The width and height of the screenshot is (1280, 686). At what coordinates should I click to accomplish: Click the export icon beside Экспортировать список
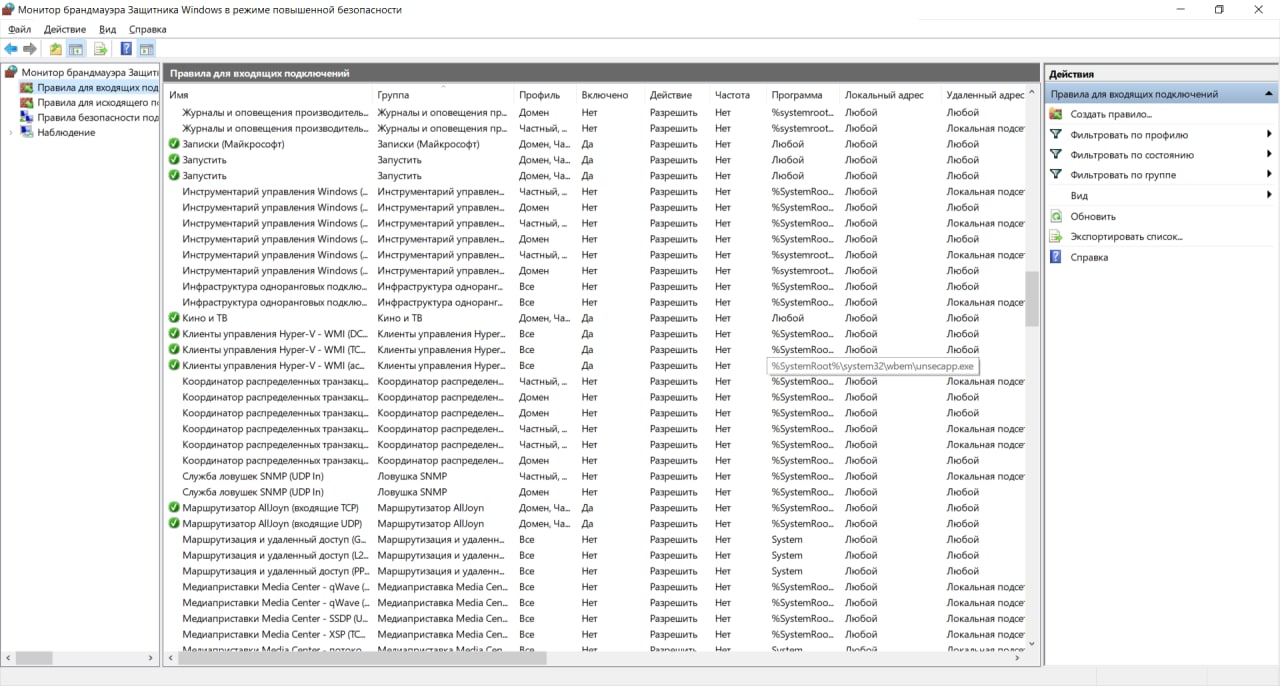click(x=1055, y=237)
